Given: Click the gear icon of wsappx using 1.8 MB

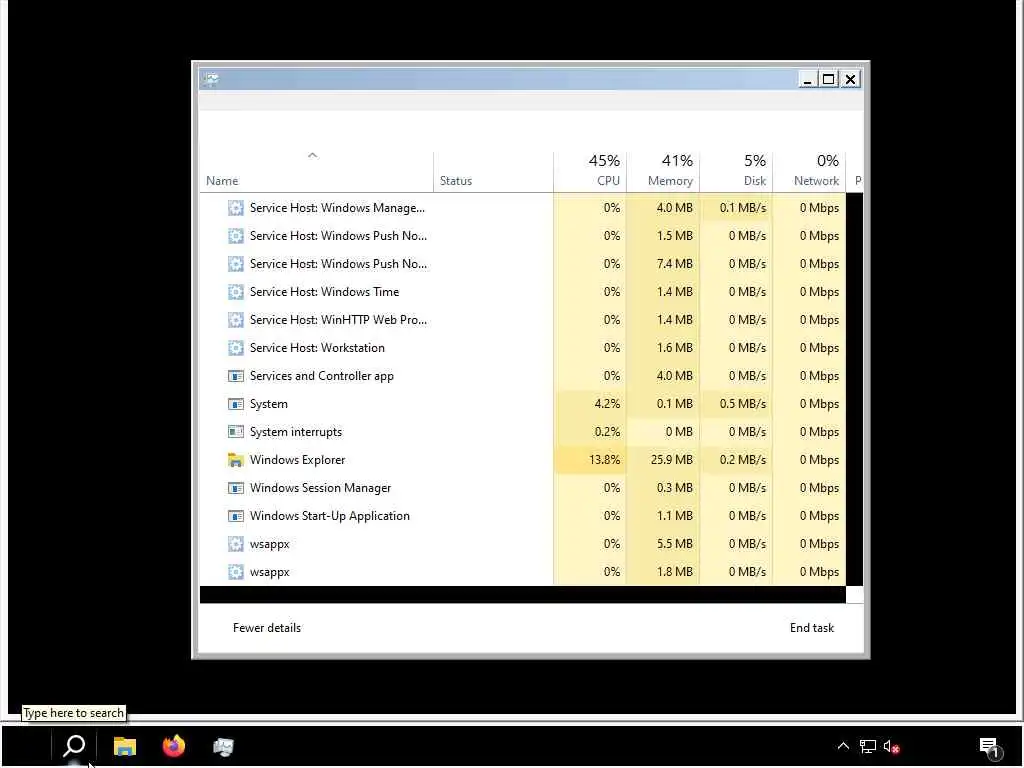Looking at the screenshot, I should coord(236,572).
